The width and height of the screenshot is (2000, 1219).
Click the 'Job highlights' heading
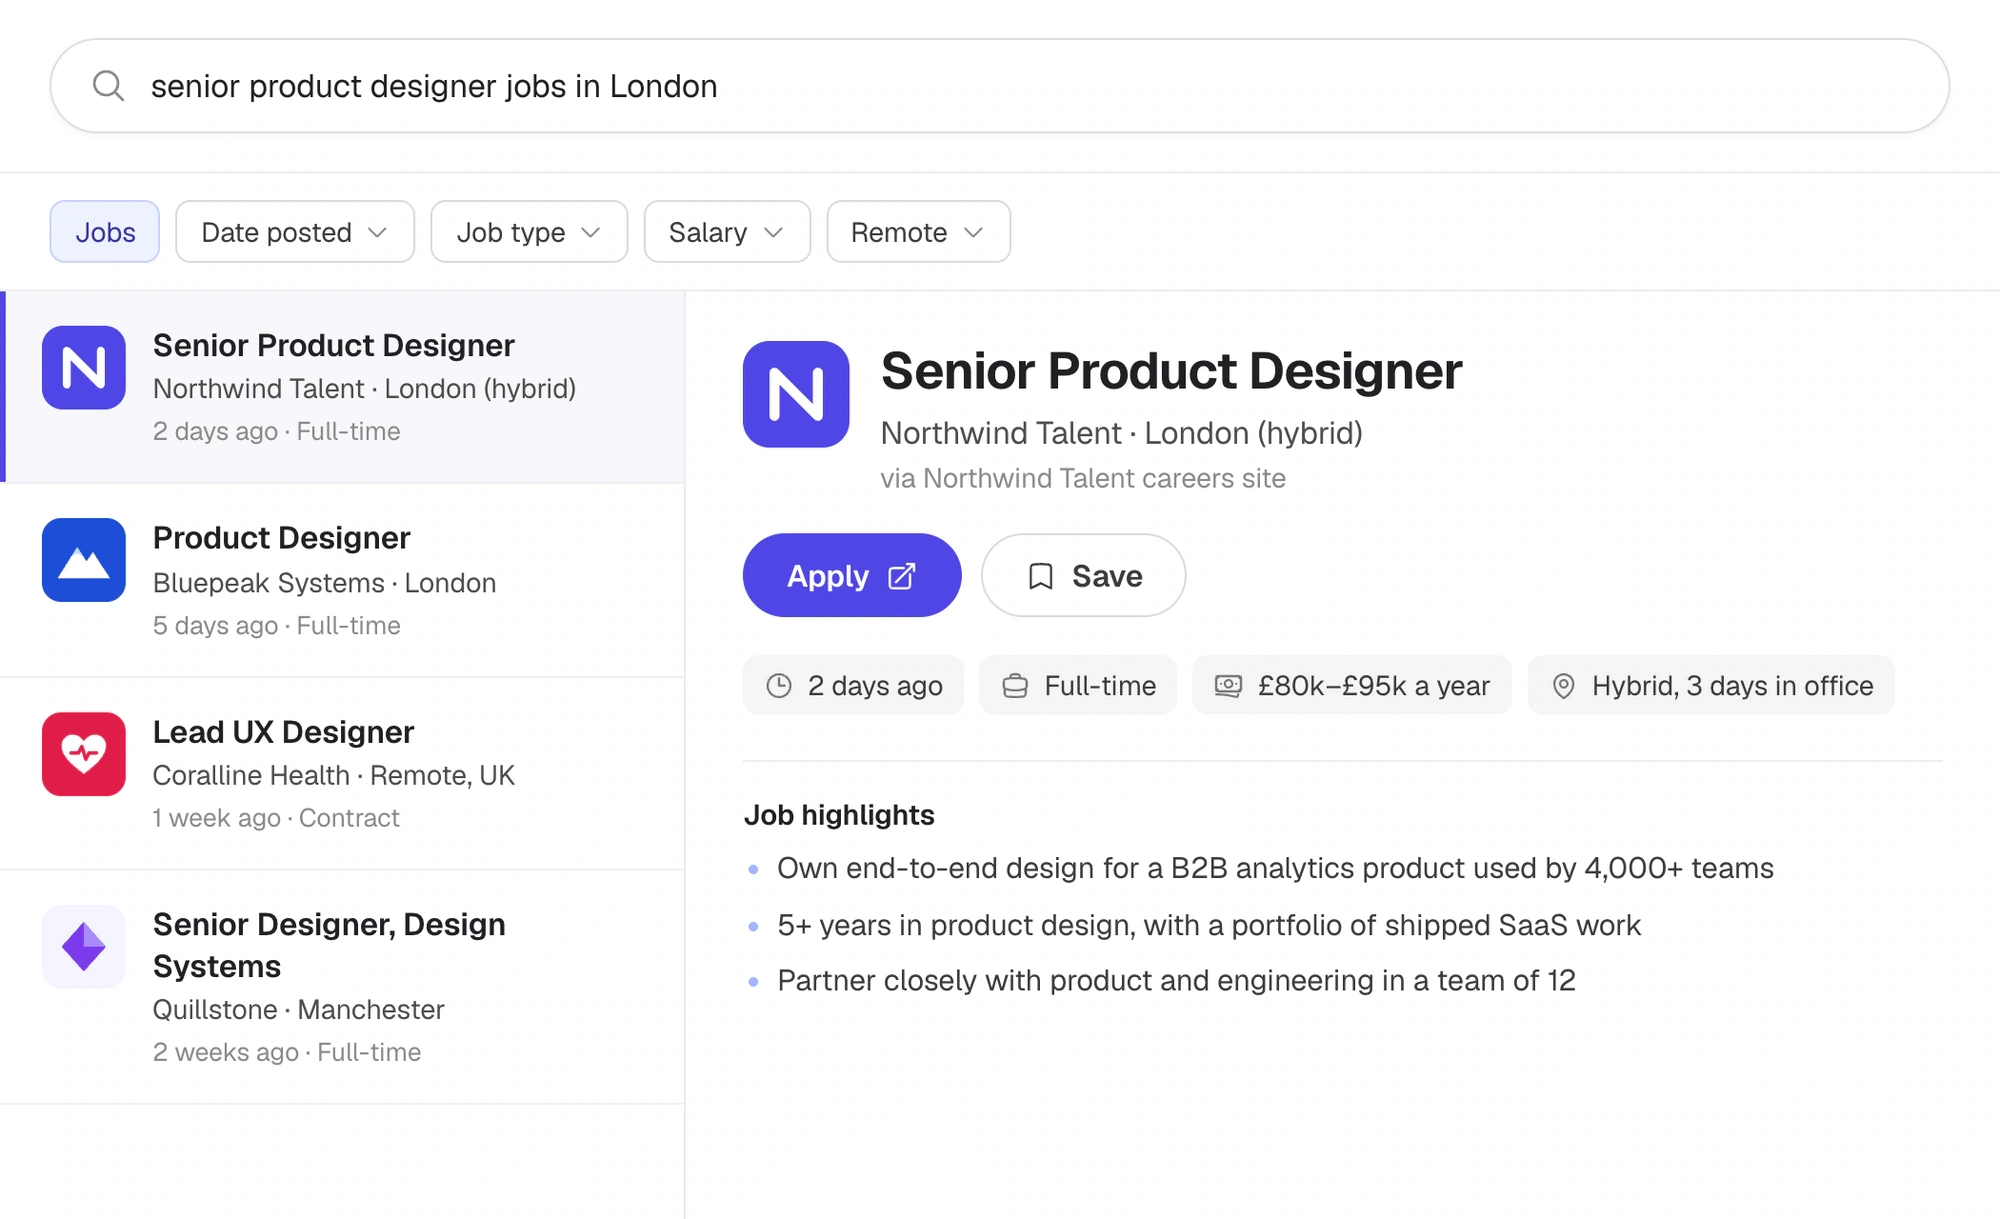[839, 815]
